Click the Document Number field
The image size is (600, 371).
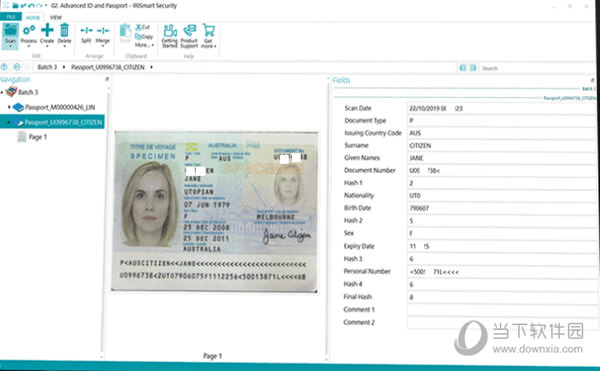(x=501, y=171)
